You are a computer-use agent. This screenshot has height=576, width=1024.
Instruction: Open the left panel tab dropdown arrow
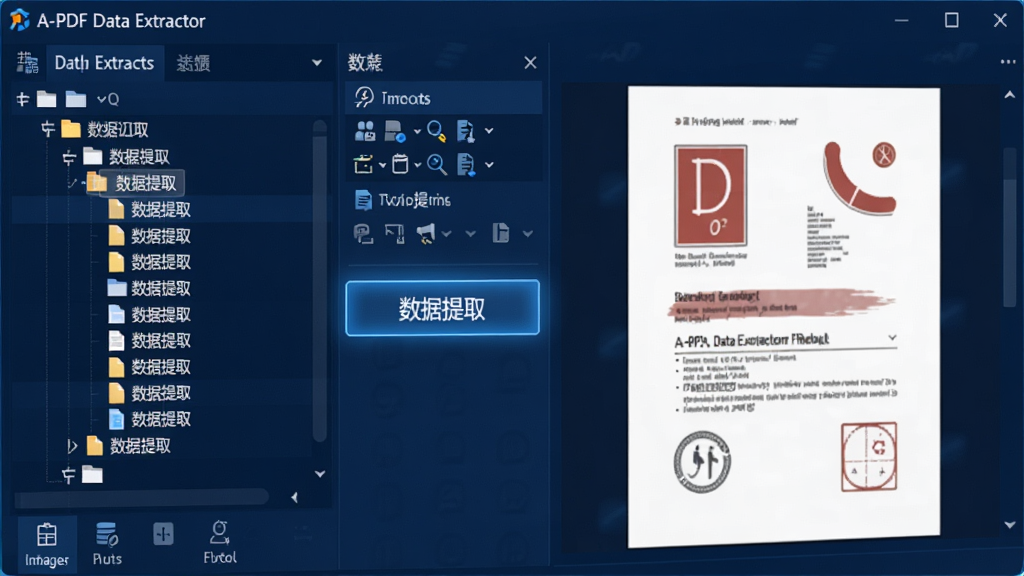[317, 63]
